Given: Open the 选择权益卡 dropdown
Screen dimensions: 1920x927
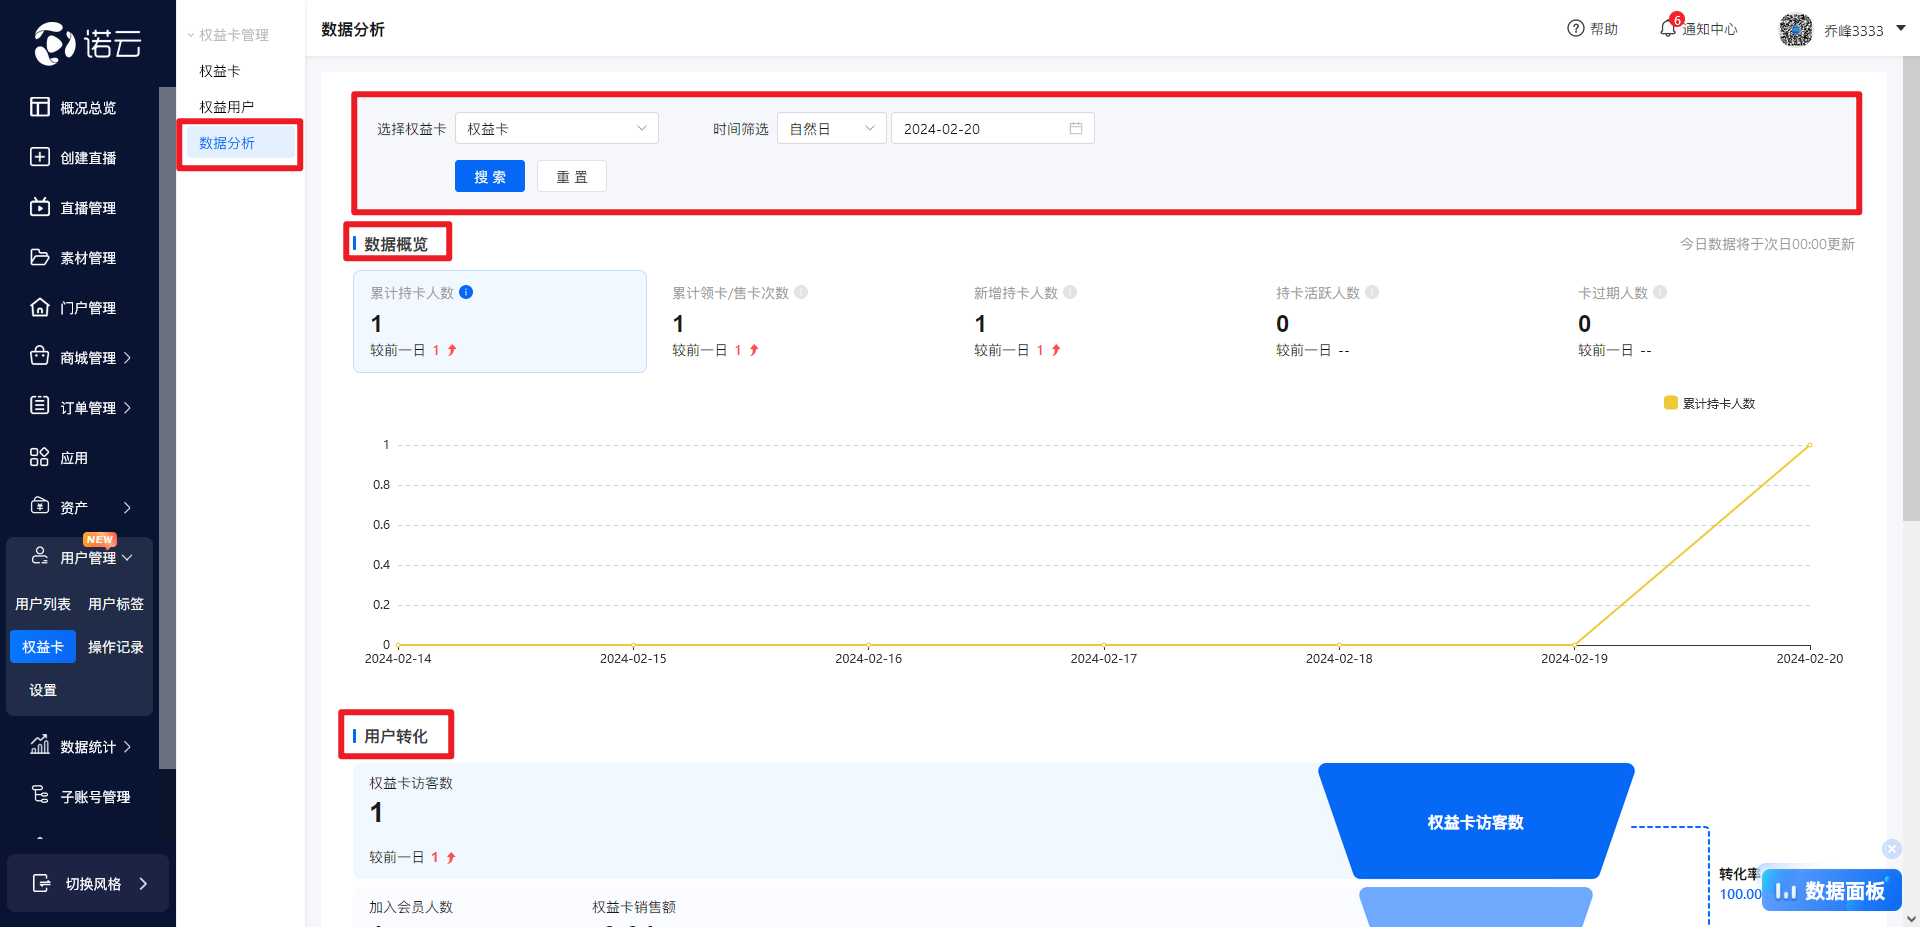Looking at the screenshot, I should tap(556, 129).
